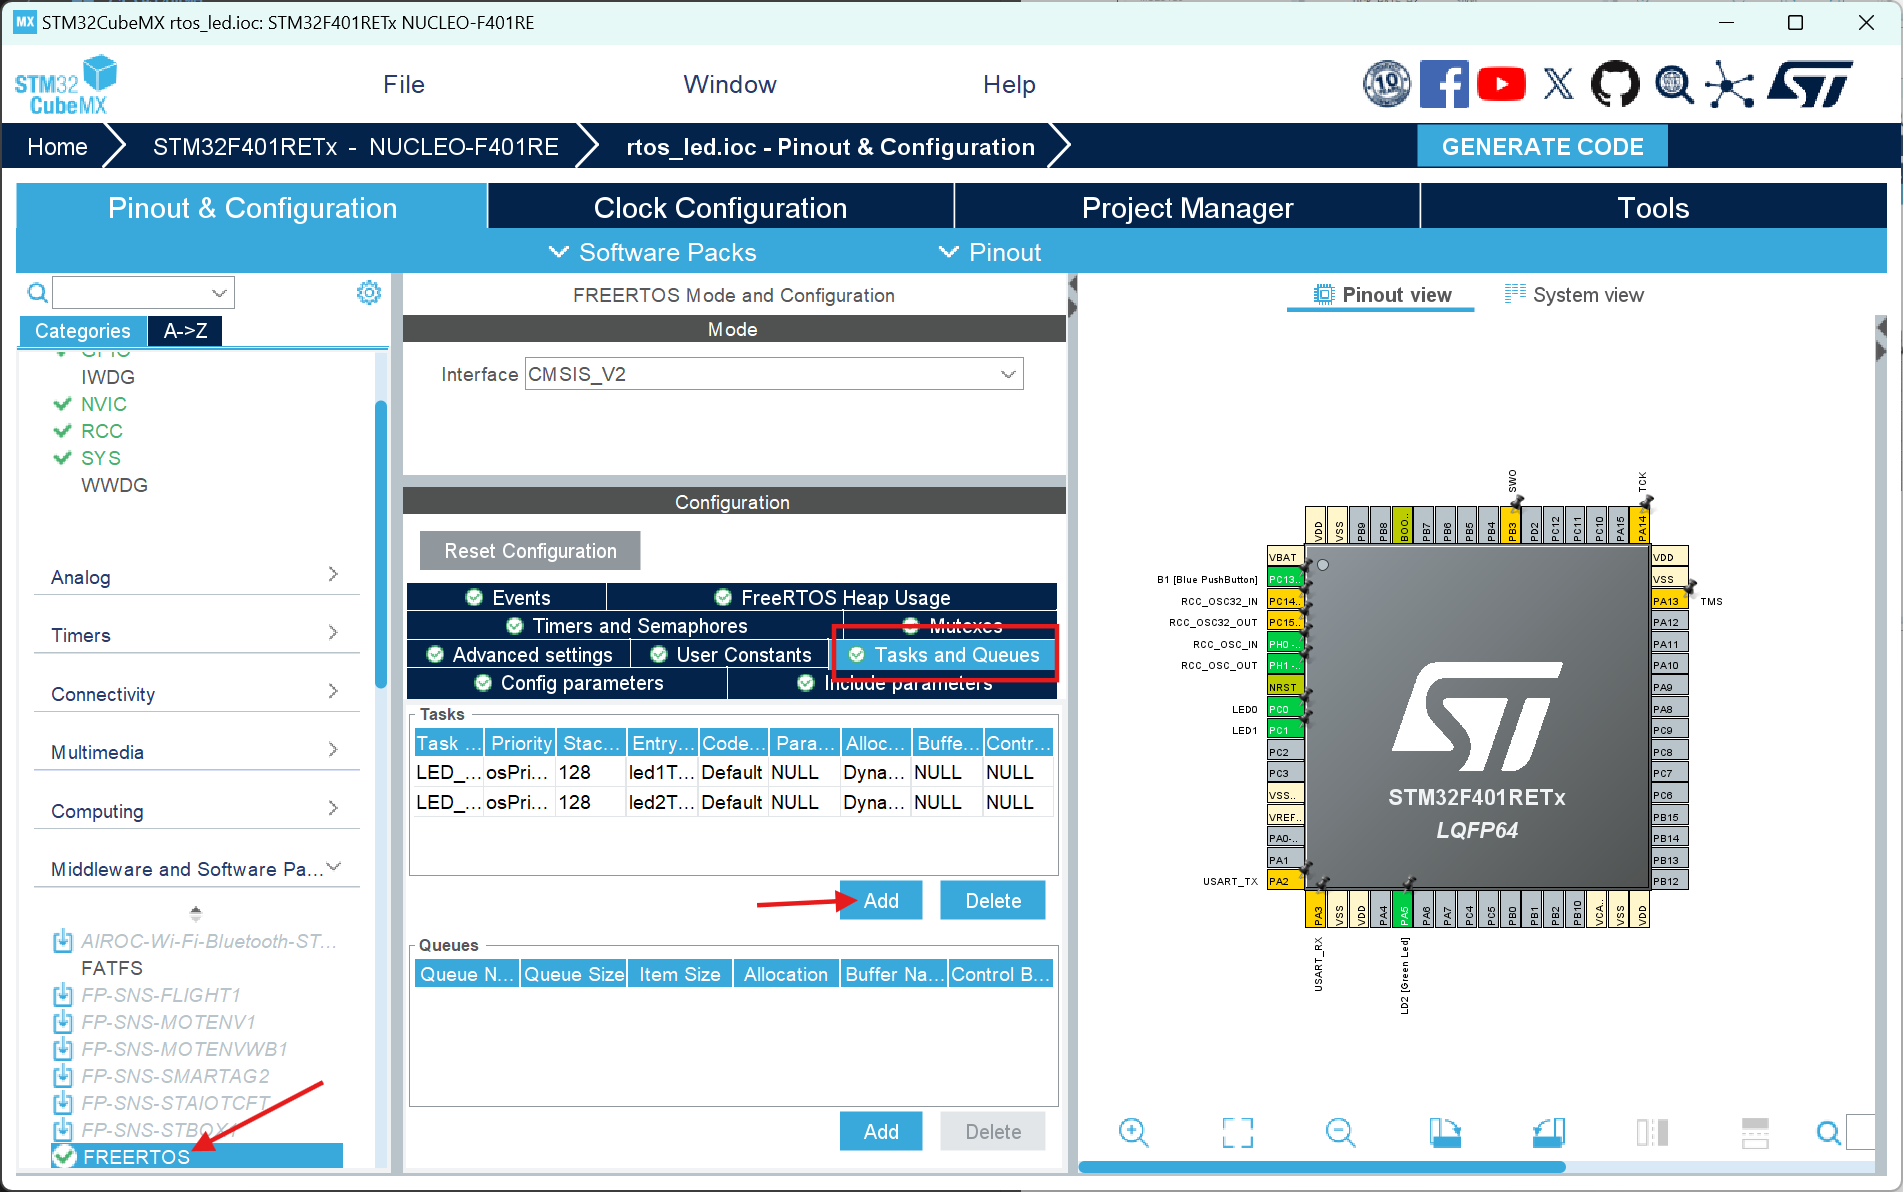Image resolution: width=1903 pixels, height=1192 pixels.
Task: Flip the chip view horizontally
Action: coord(1652,1133)
